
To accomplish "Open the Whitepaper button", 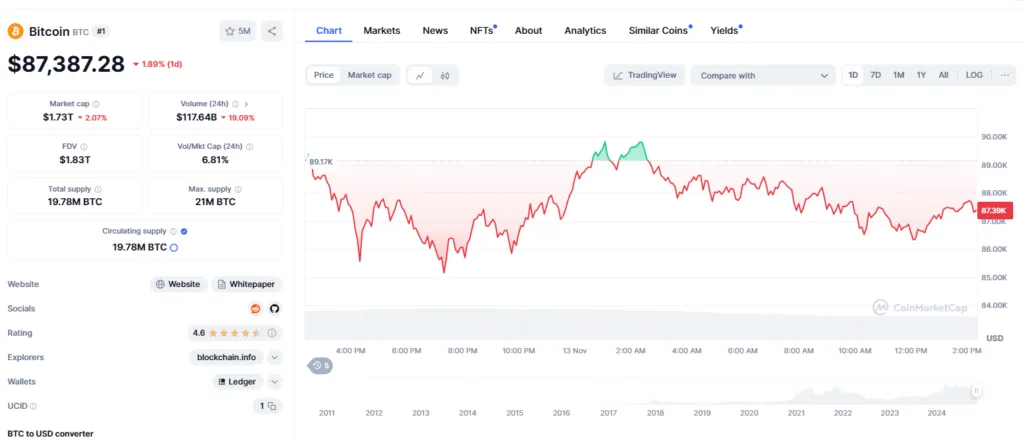I will pos(247,284).
